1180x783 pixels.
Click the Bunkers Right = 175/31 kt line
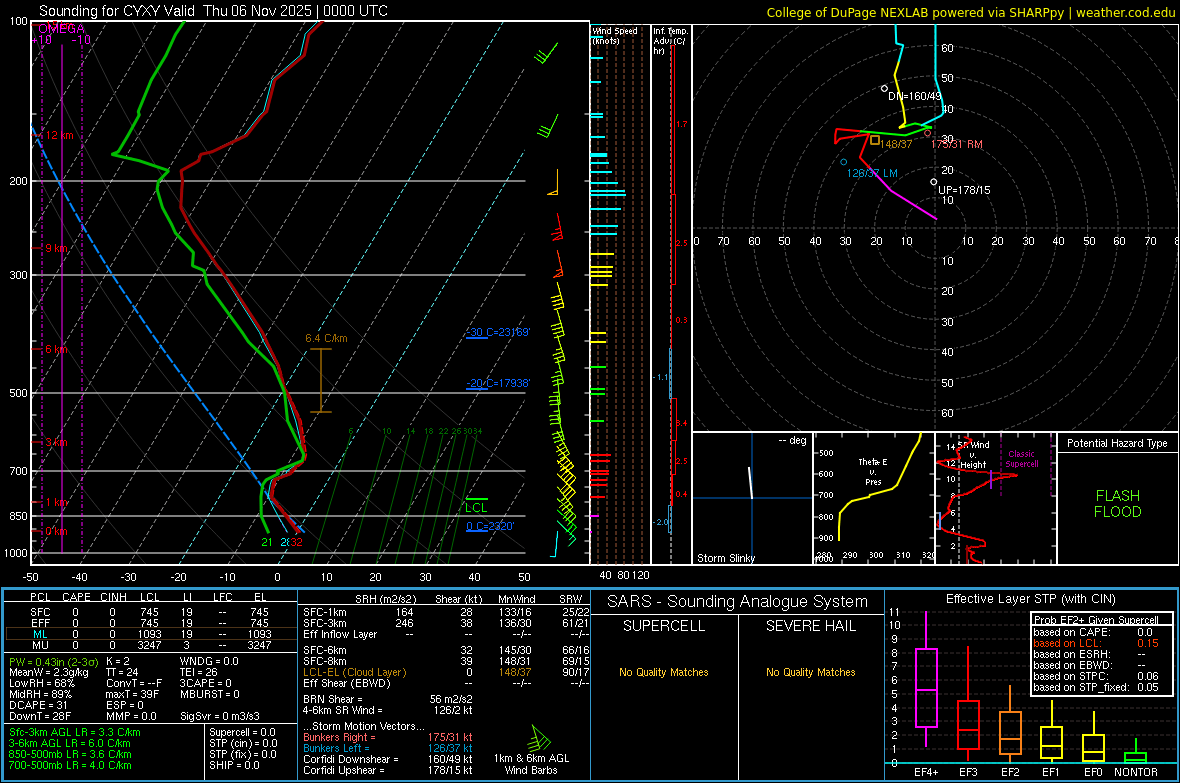[388, 737]
